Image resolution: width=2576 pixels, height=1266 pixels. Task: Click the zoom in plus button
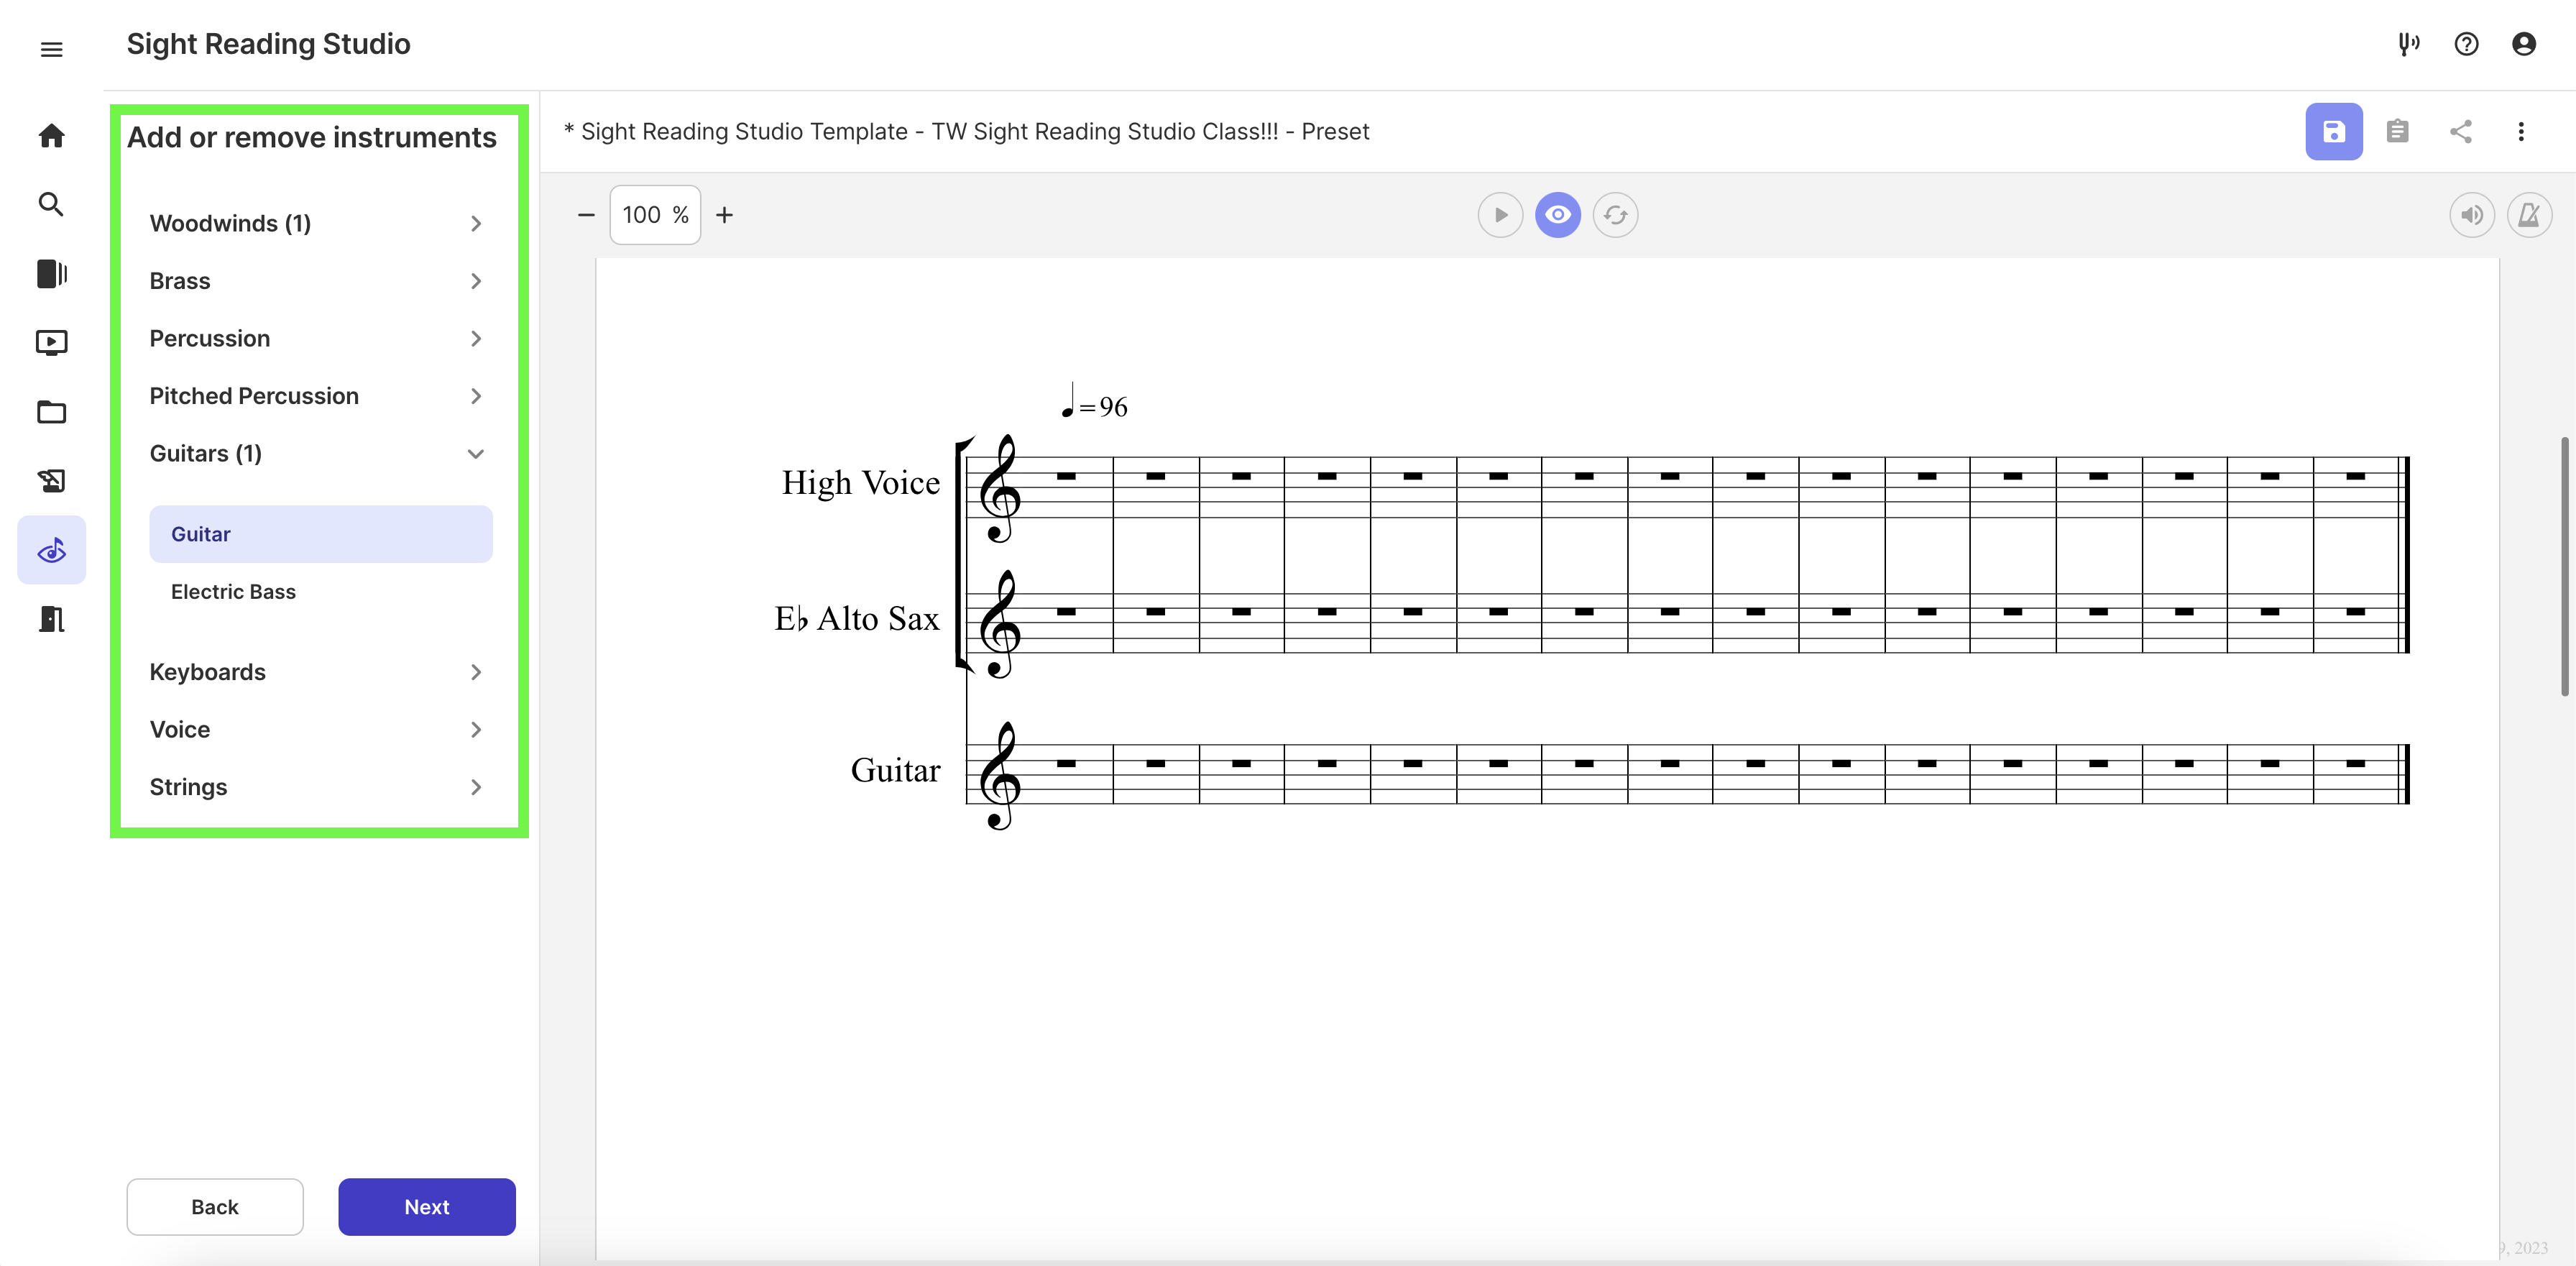click(724, 215)
